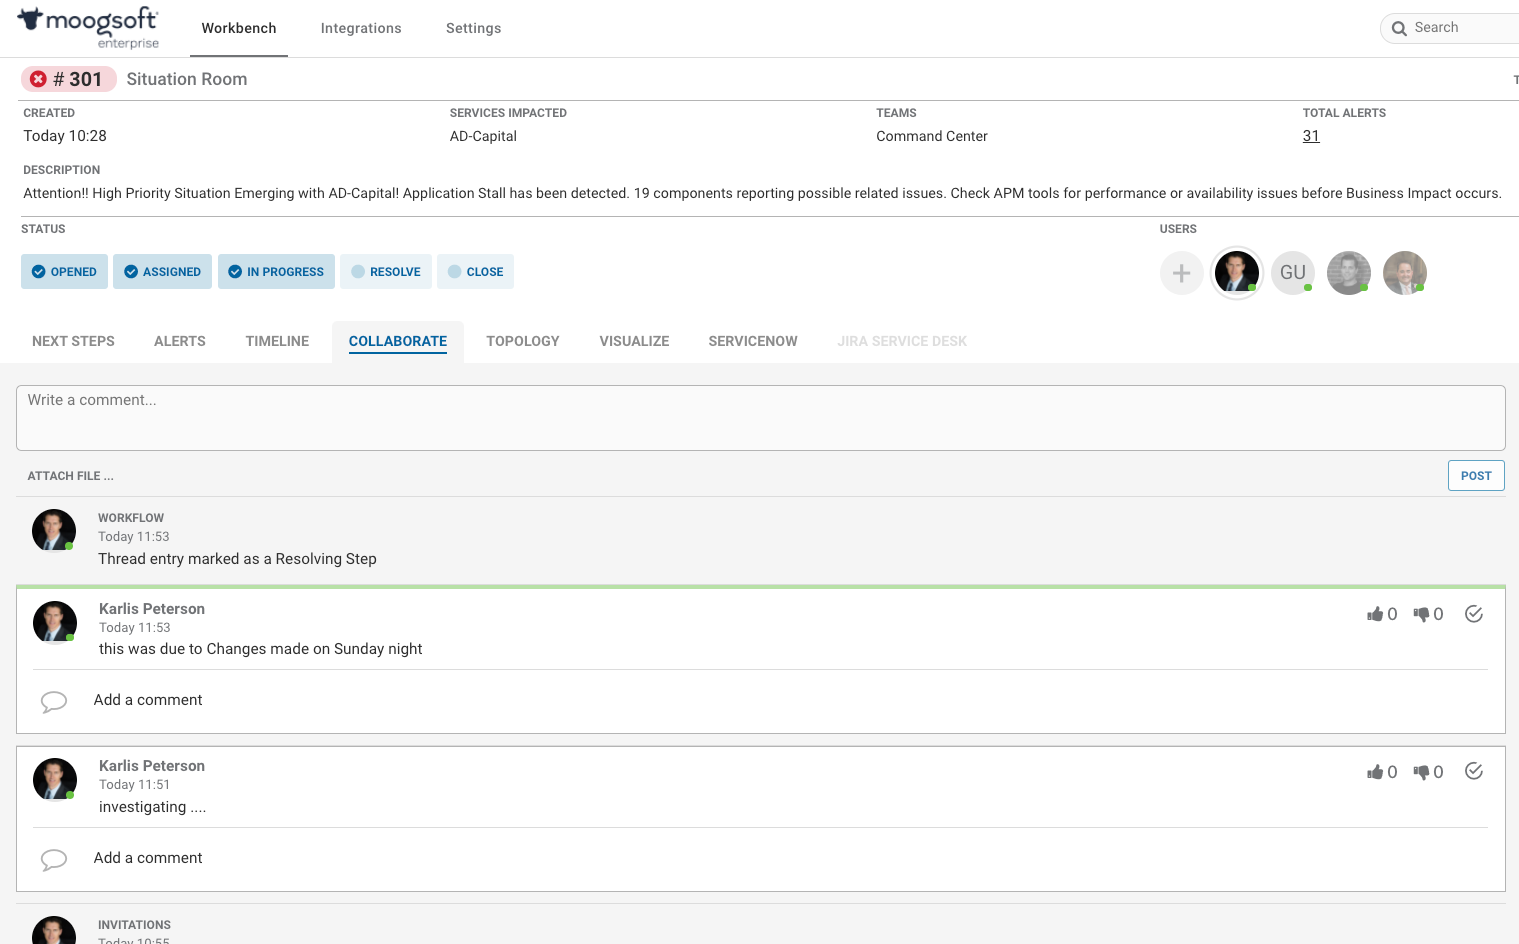Viewport: 1519px width, 944px height.
Task: Click Karlis Peterson avatar on the 11:51 comment
Action: click(x=55, y=780)
